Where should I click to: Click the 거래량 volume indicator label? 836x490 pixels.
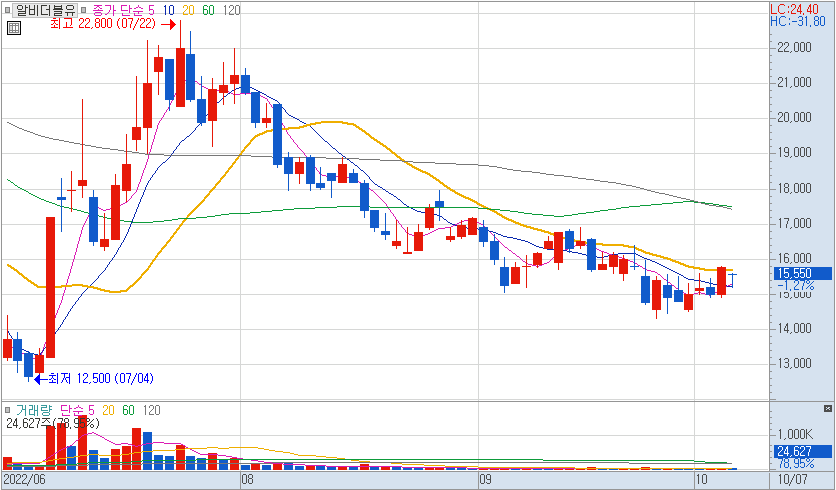pyautogui.click(x=34, y=410)
